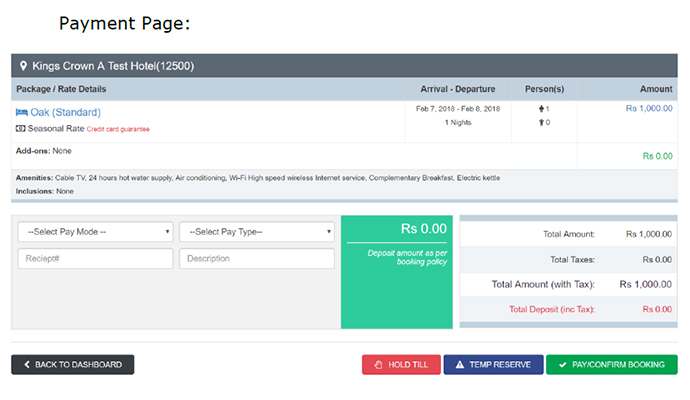Click the bed icon next to Oak (Standard)
690x400 pixels.
(22, 112)
